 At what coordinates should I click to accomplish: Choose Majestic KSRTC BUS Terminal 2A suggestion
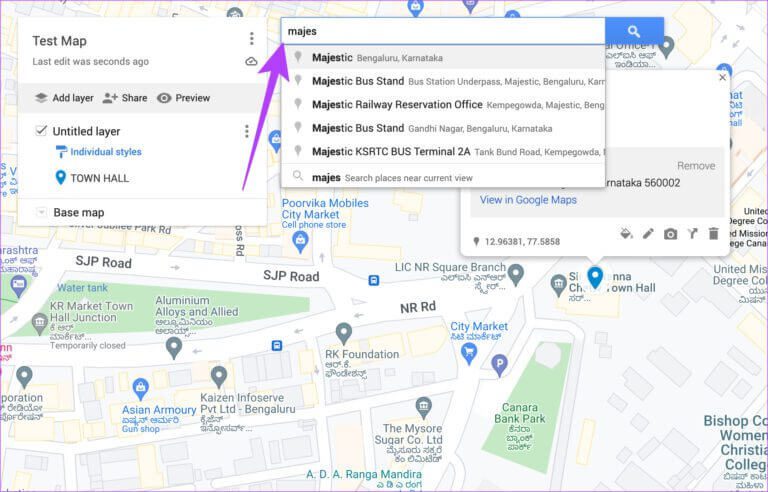(x=443, y=151)
